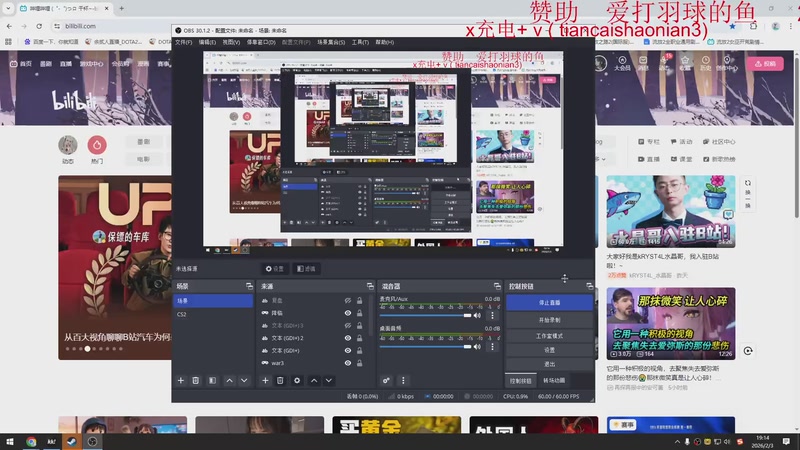
Task: Delete the selected source with the Sources panel trash icon
Action: tap(280, 381)
